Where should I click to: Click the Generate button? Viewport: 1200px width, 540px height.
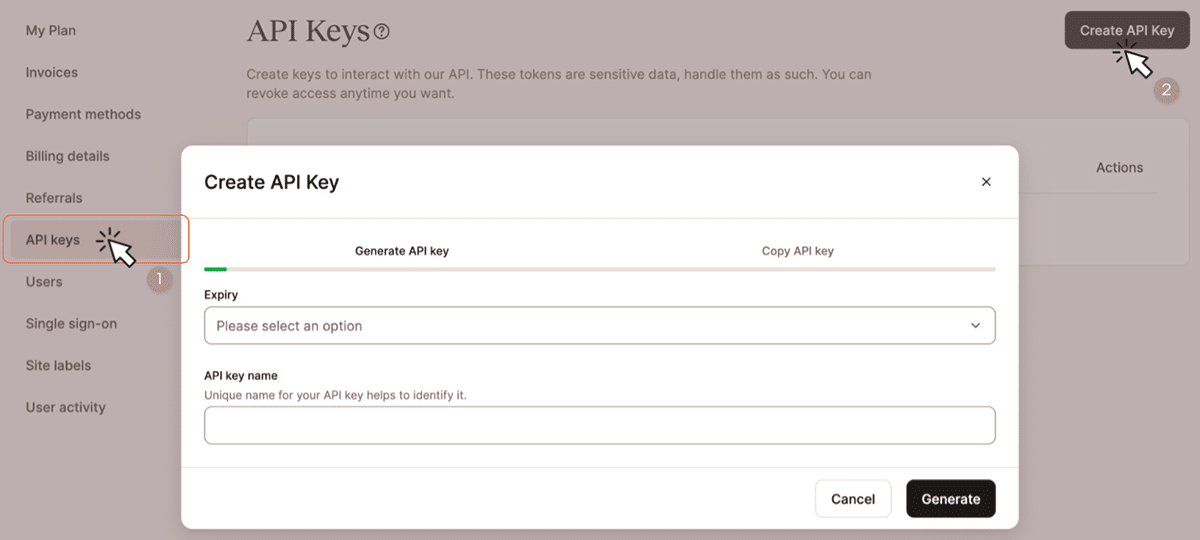[x=951, y=499]
